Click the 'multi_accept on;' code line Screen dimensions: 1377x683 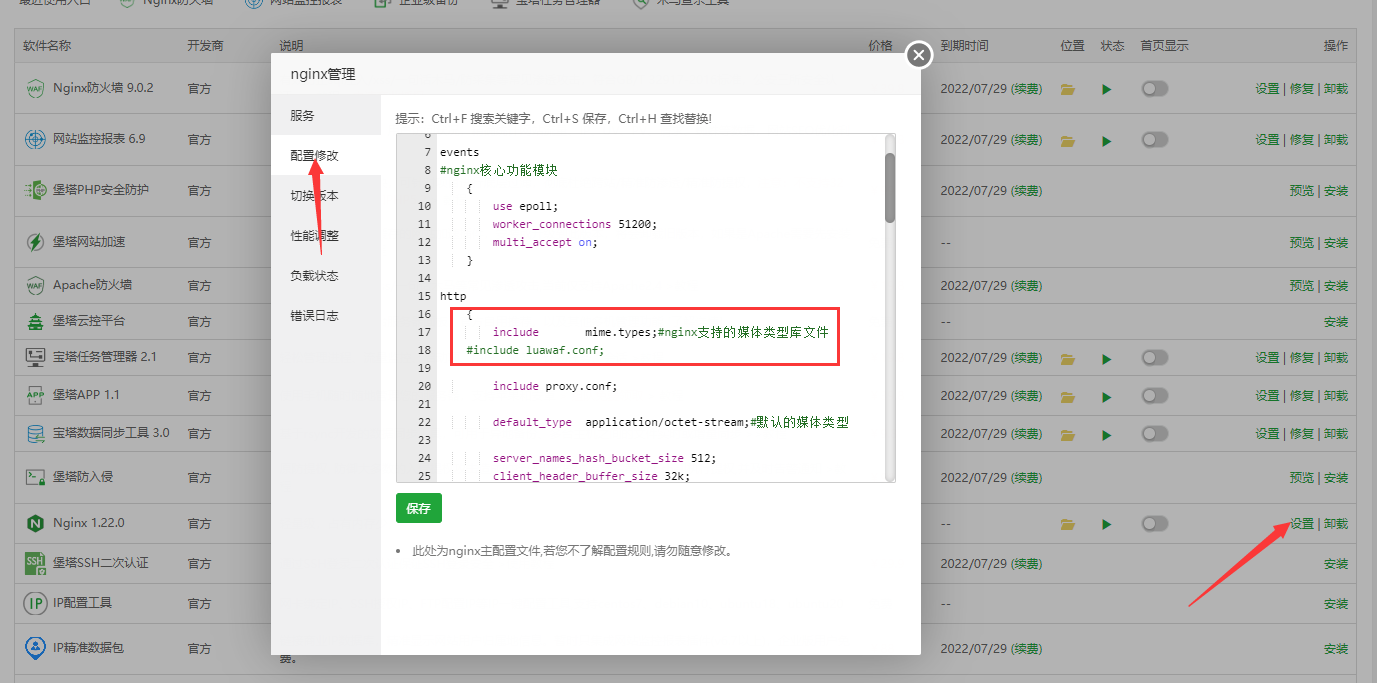pos(545,242)
